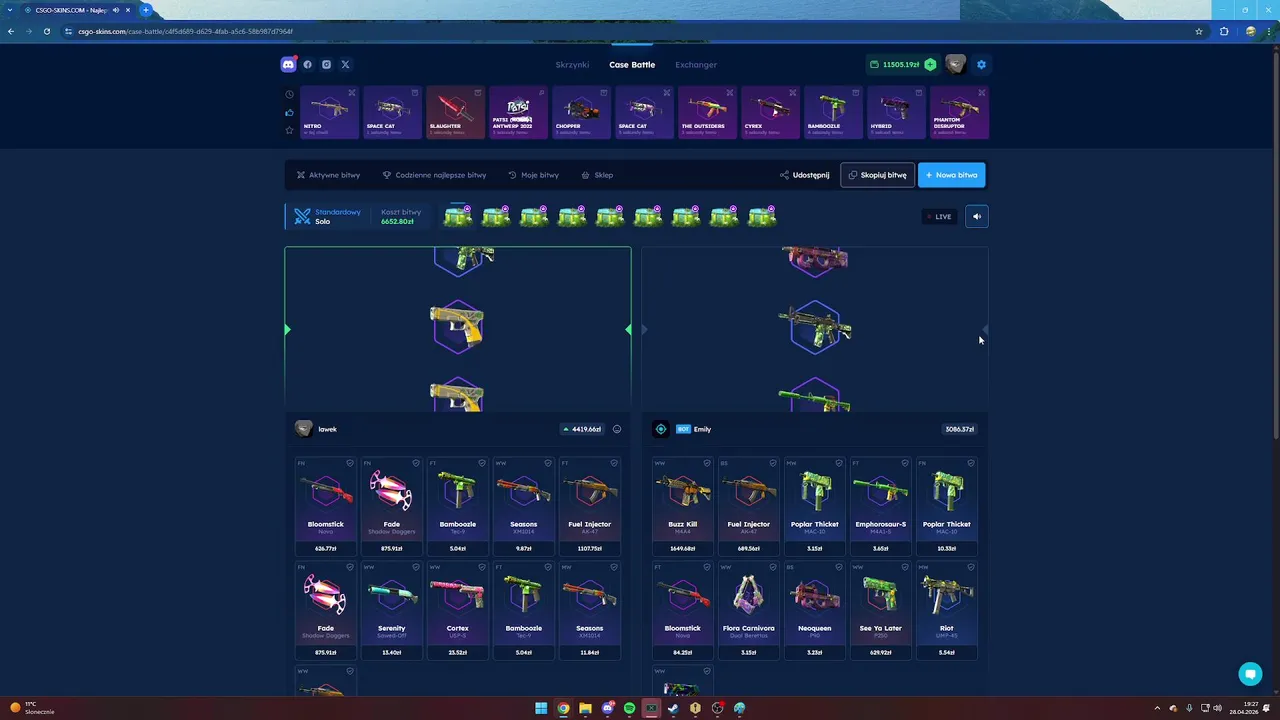The image size is (1280, 720).
Task: Open the Discord icon in site header
Action: click(288, 64)
